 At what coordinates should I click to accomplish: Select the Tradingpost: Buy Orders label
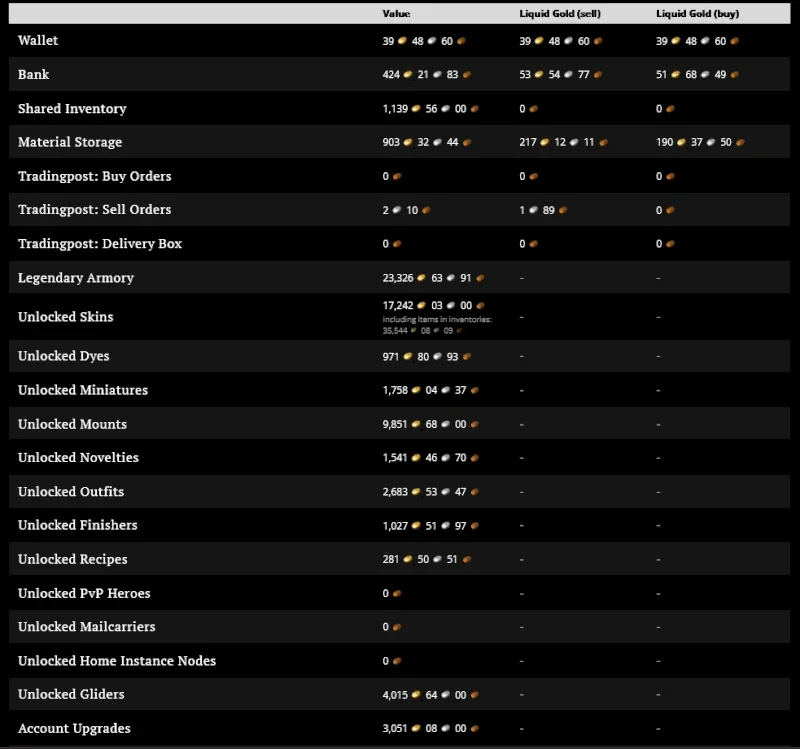[94, 176]
